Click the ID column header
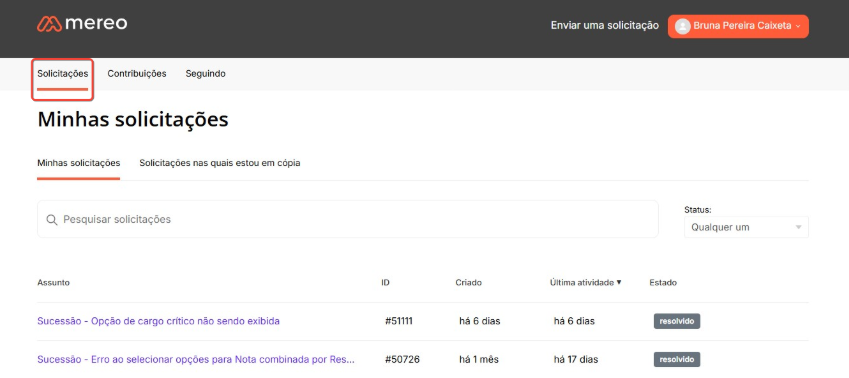 tap(386, 283)
